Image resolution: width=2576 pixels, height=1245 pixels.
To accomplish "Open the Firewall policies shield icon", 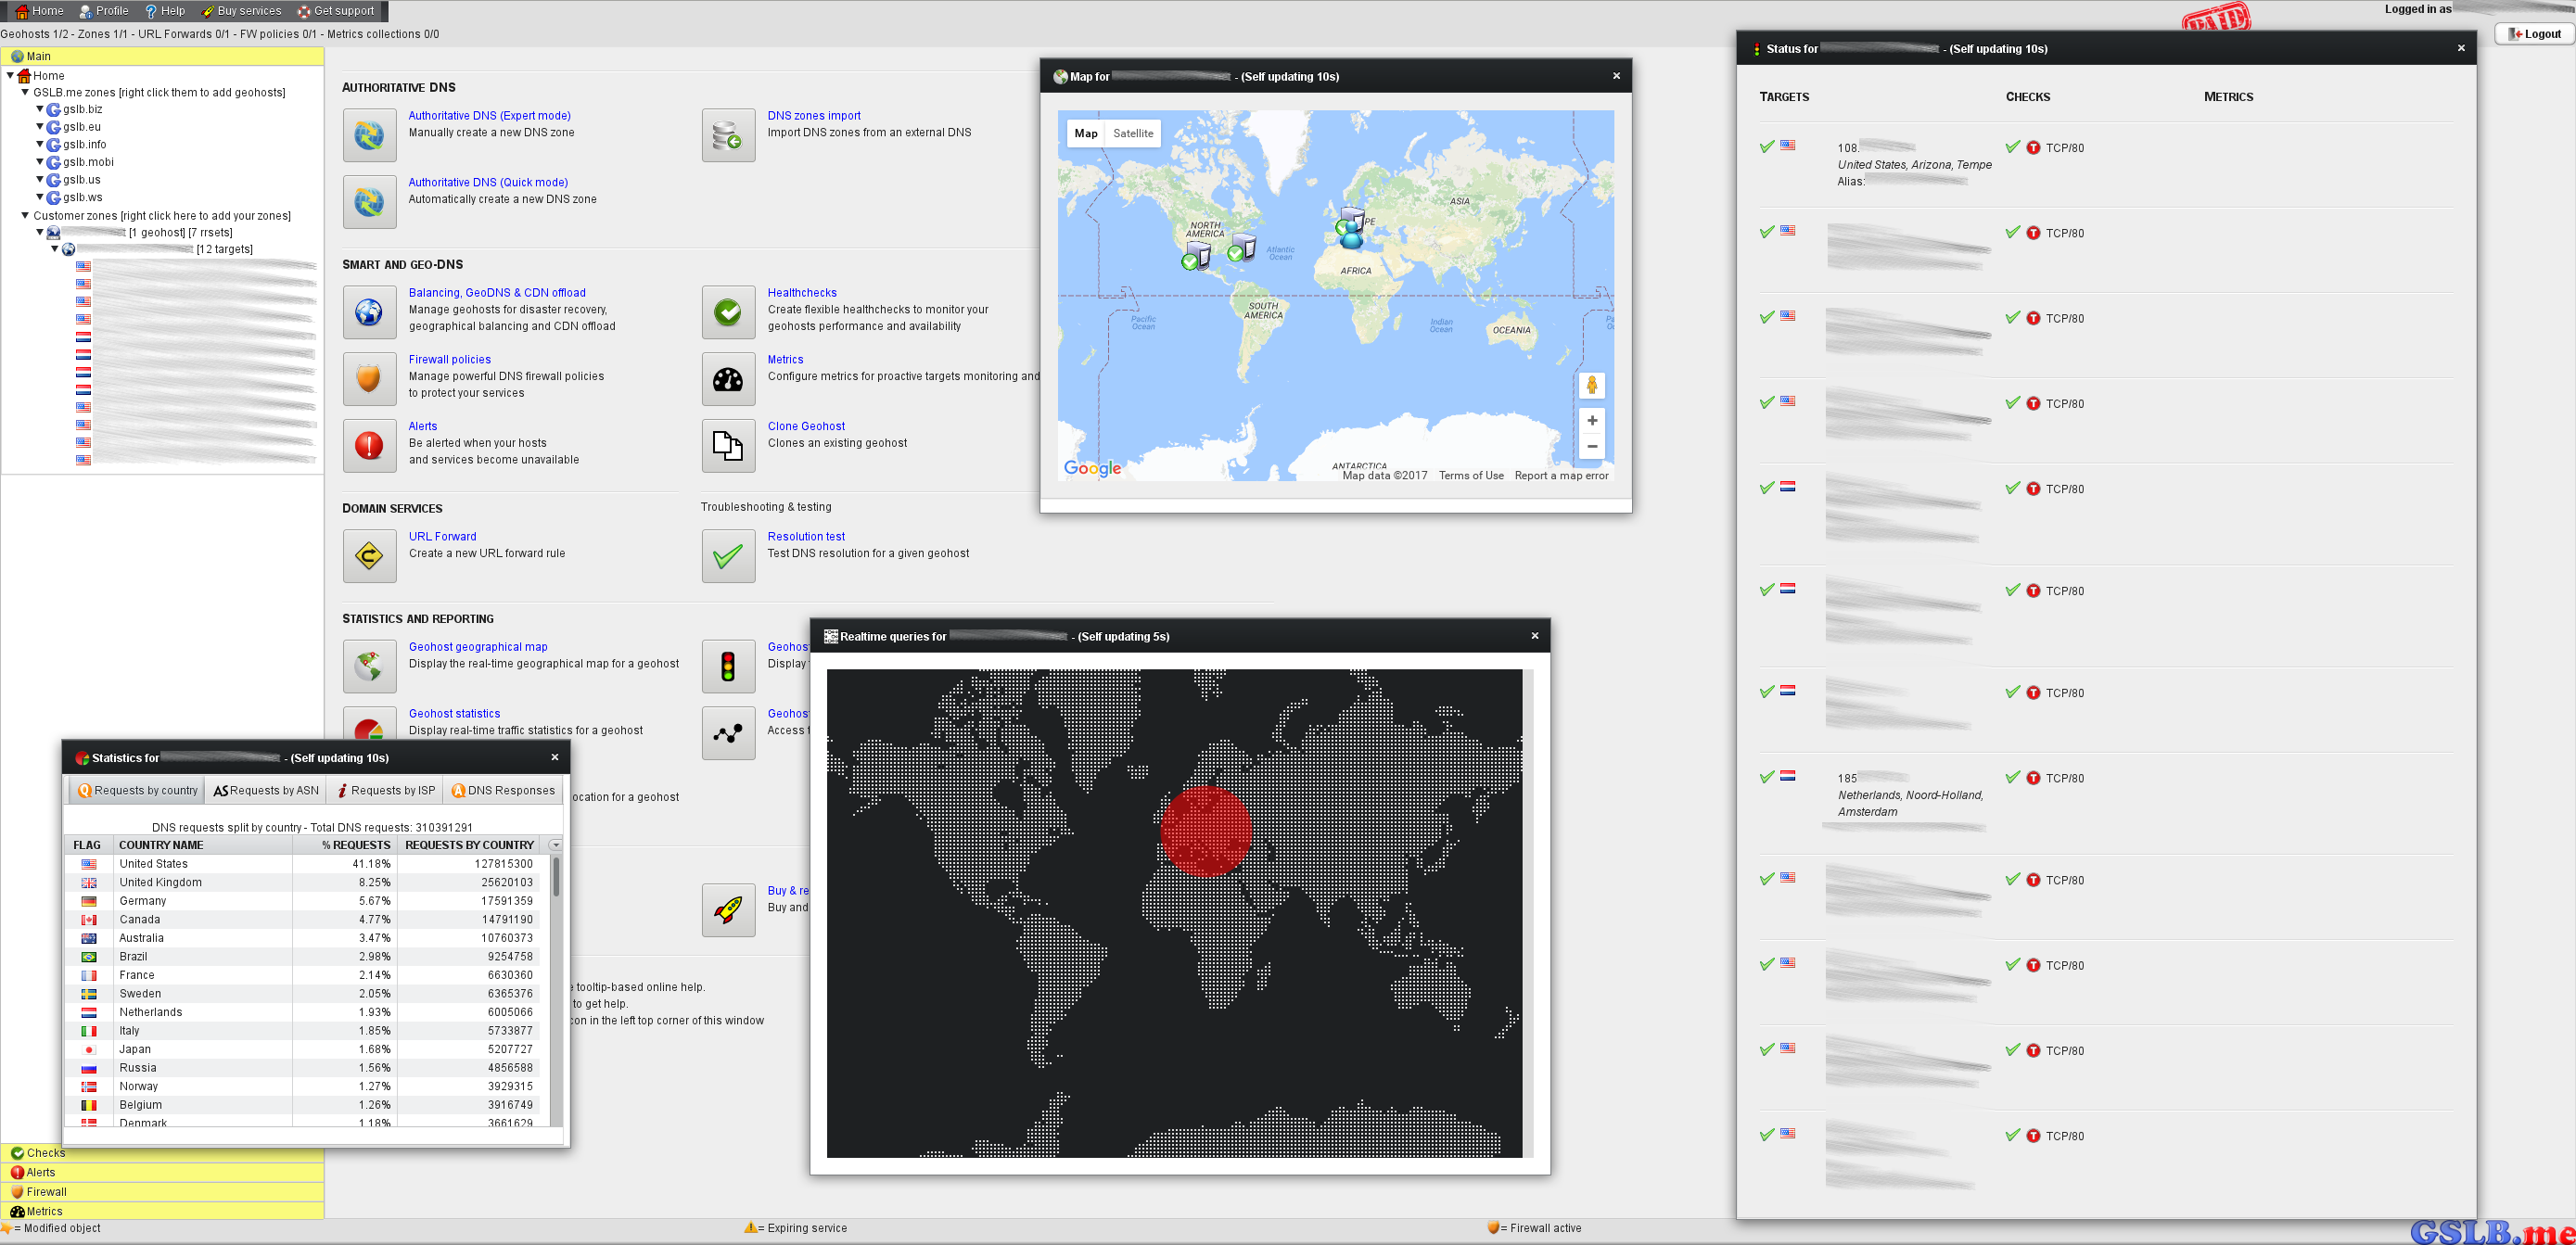I will pyautogui.click(x=369, y=379).
